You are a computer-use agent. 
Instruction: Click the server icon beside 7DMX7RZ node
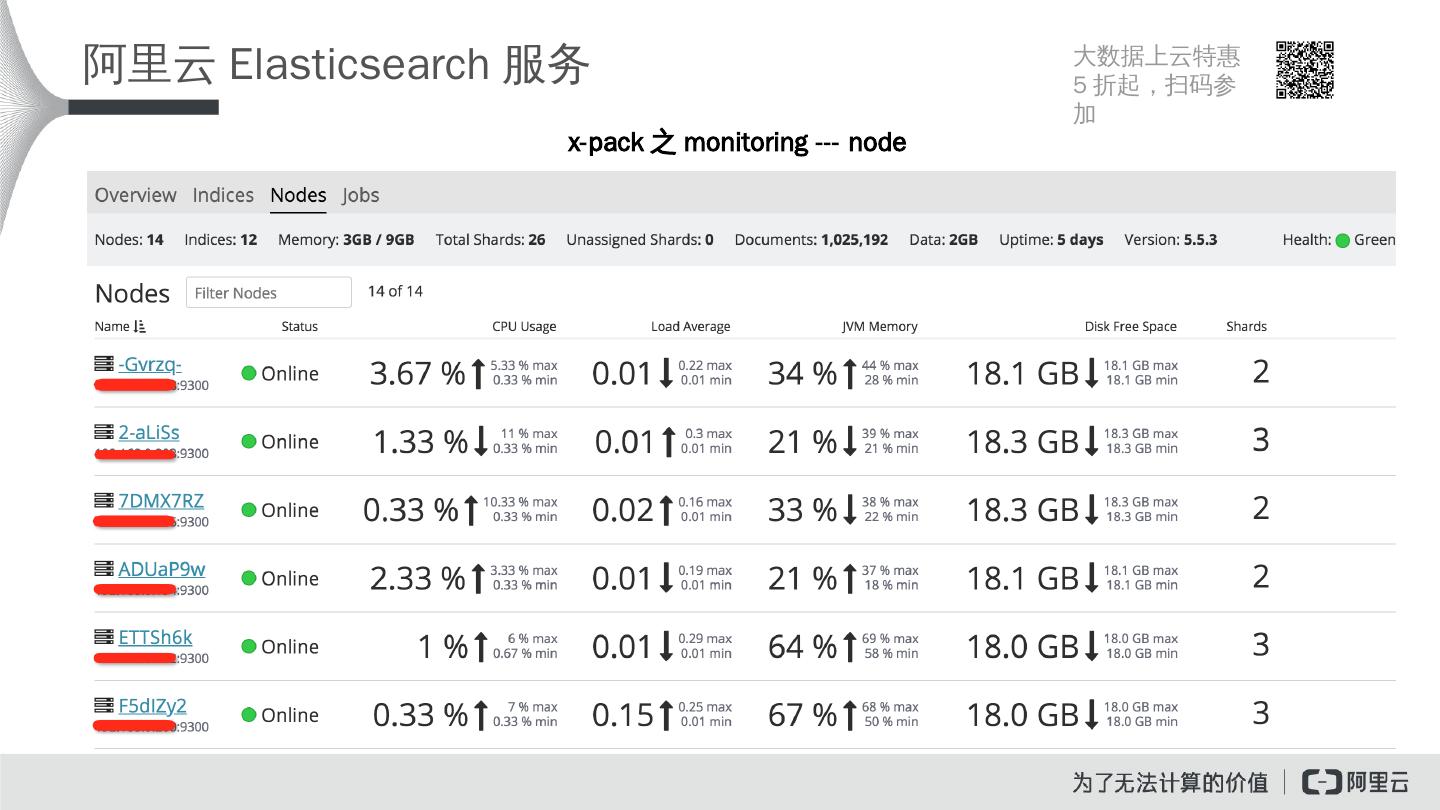coord(103,500)
